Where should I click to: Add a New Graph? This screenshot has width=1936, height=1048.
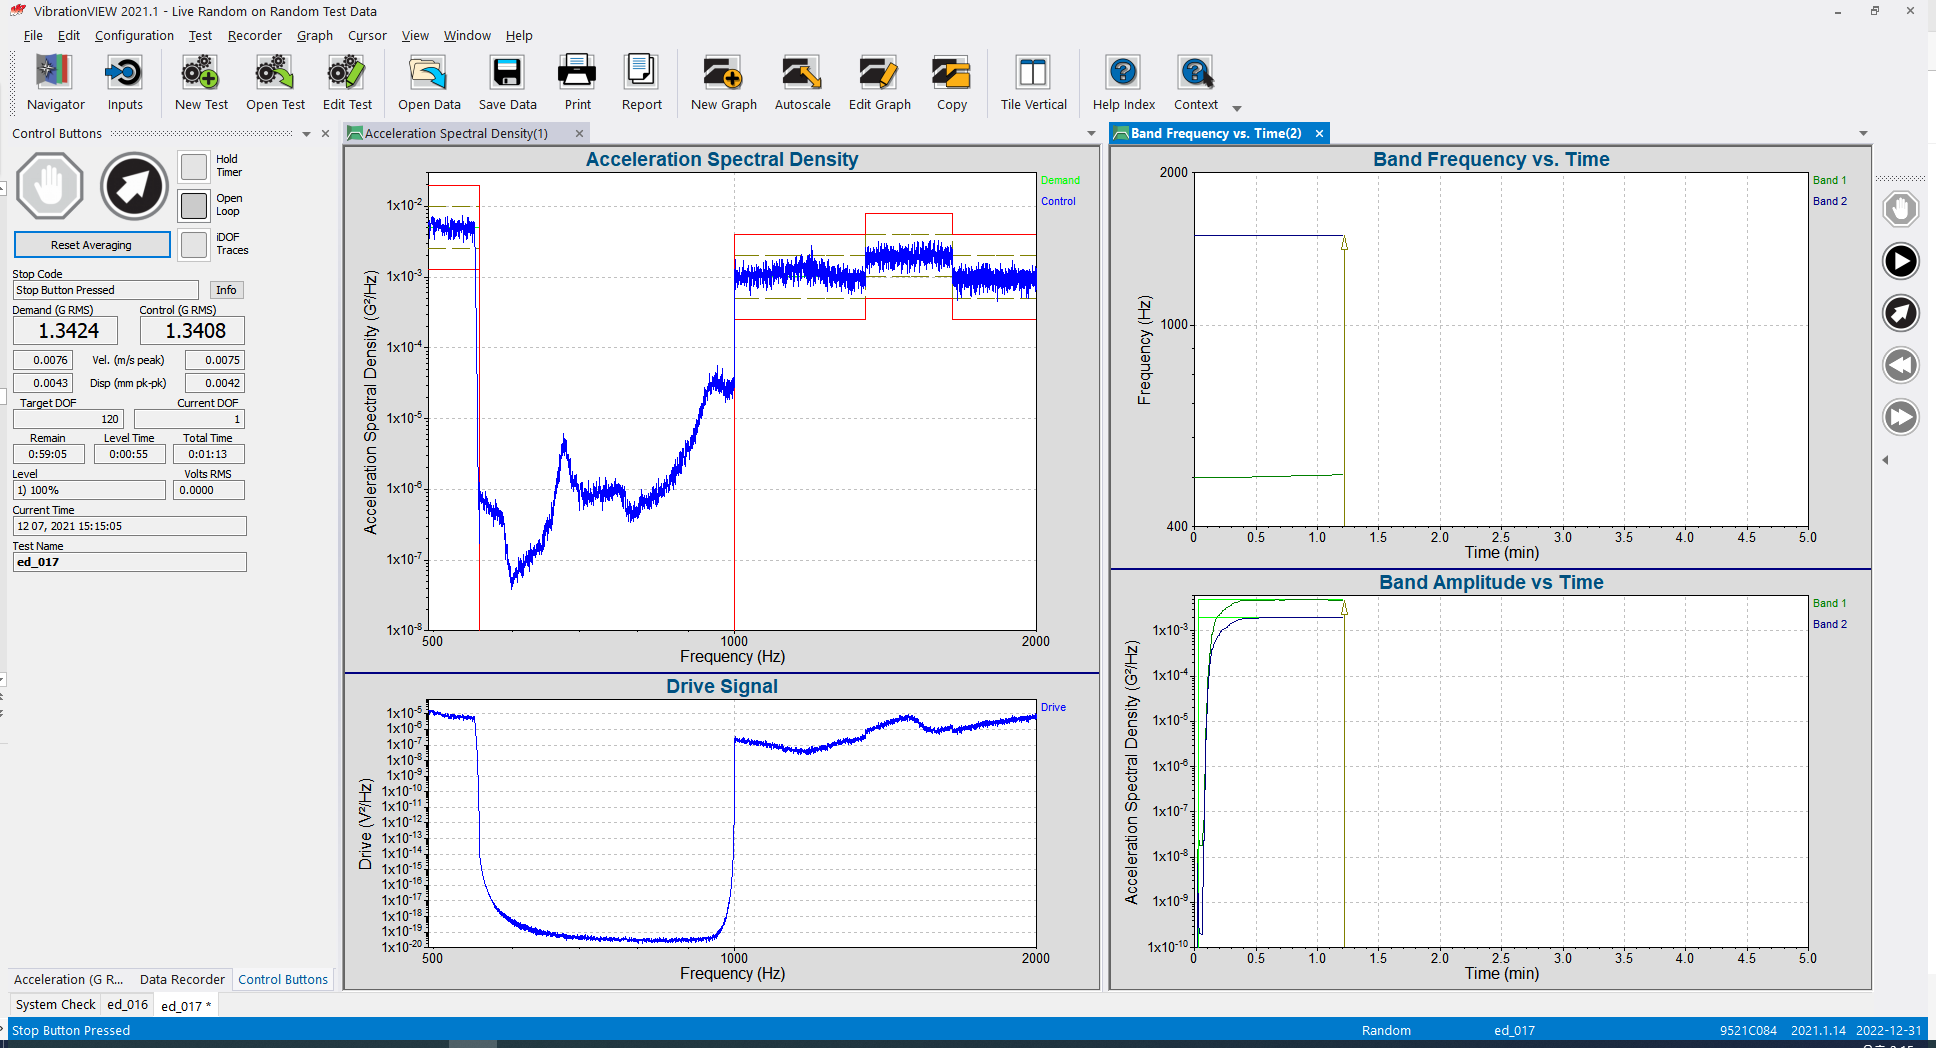[x=723, y=82]
